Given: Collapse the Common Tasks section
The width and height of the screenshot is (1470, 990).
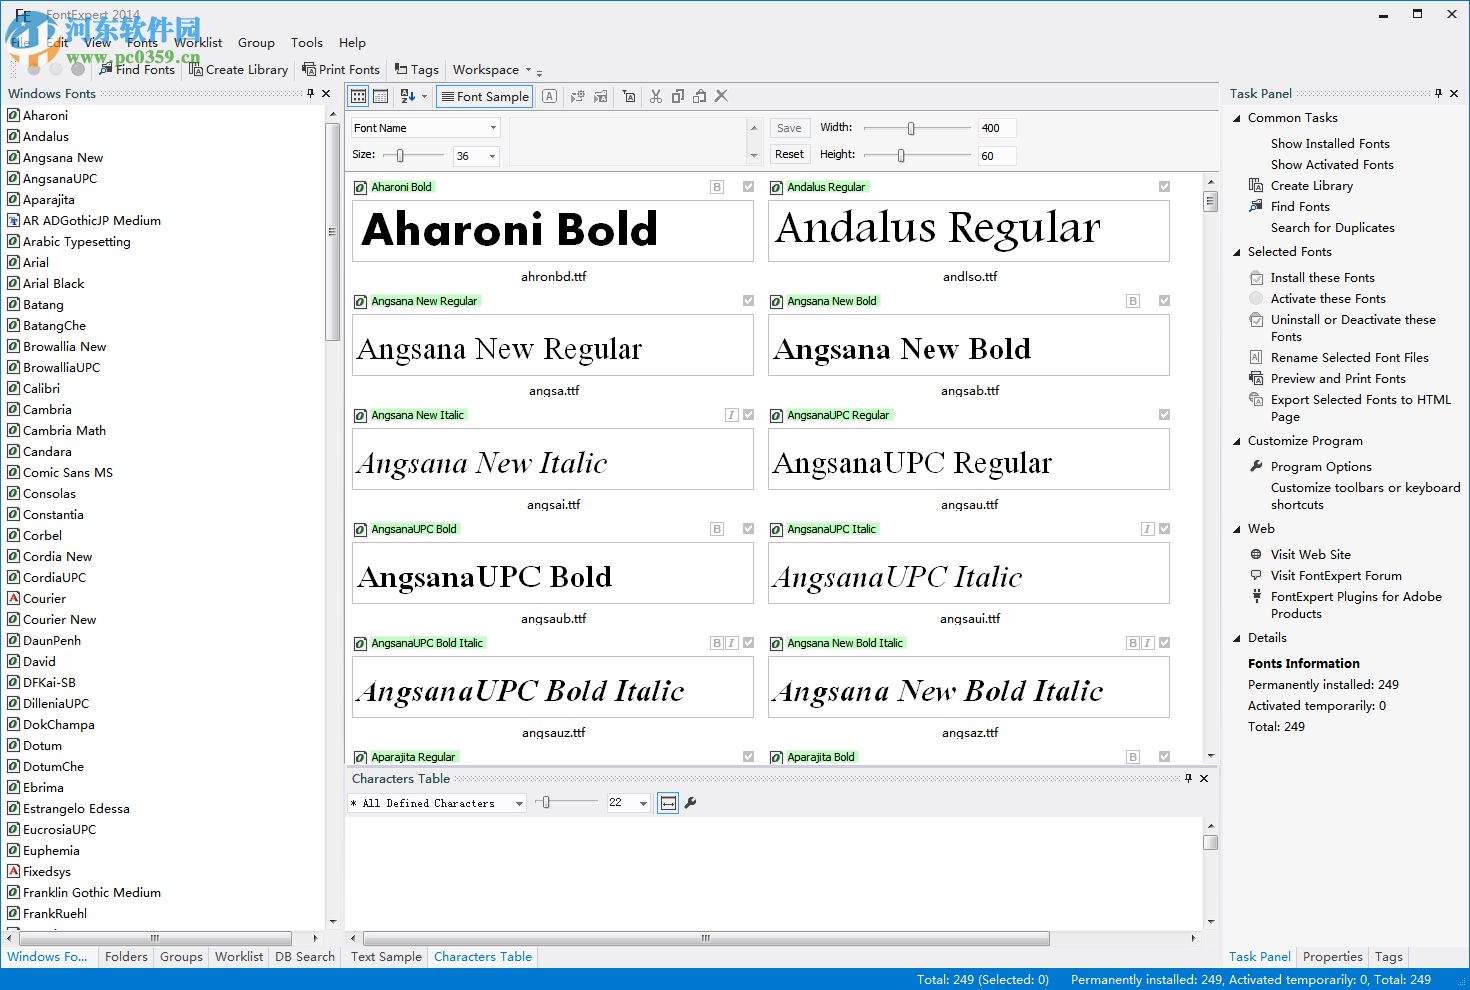Looking at the screenshot, I should click(x=1237, y=118).
